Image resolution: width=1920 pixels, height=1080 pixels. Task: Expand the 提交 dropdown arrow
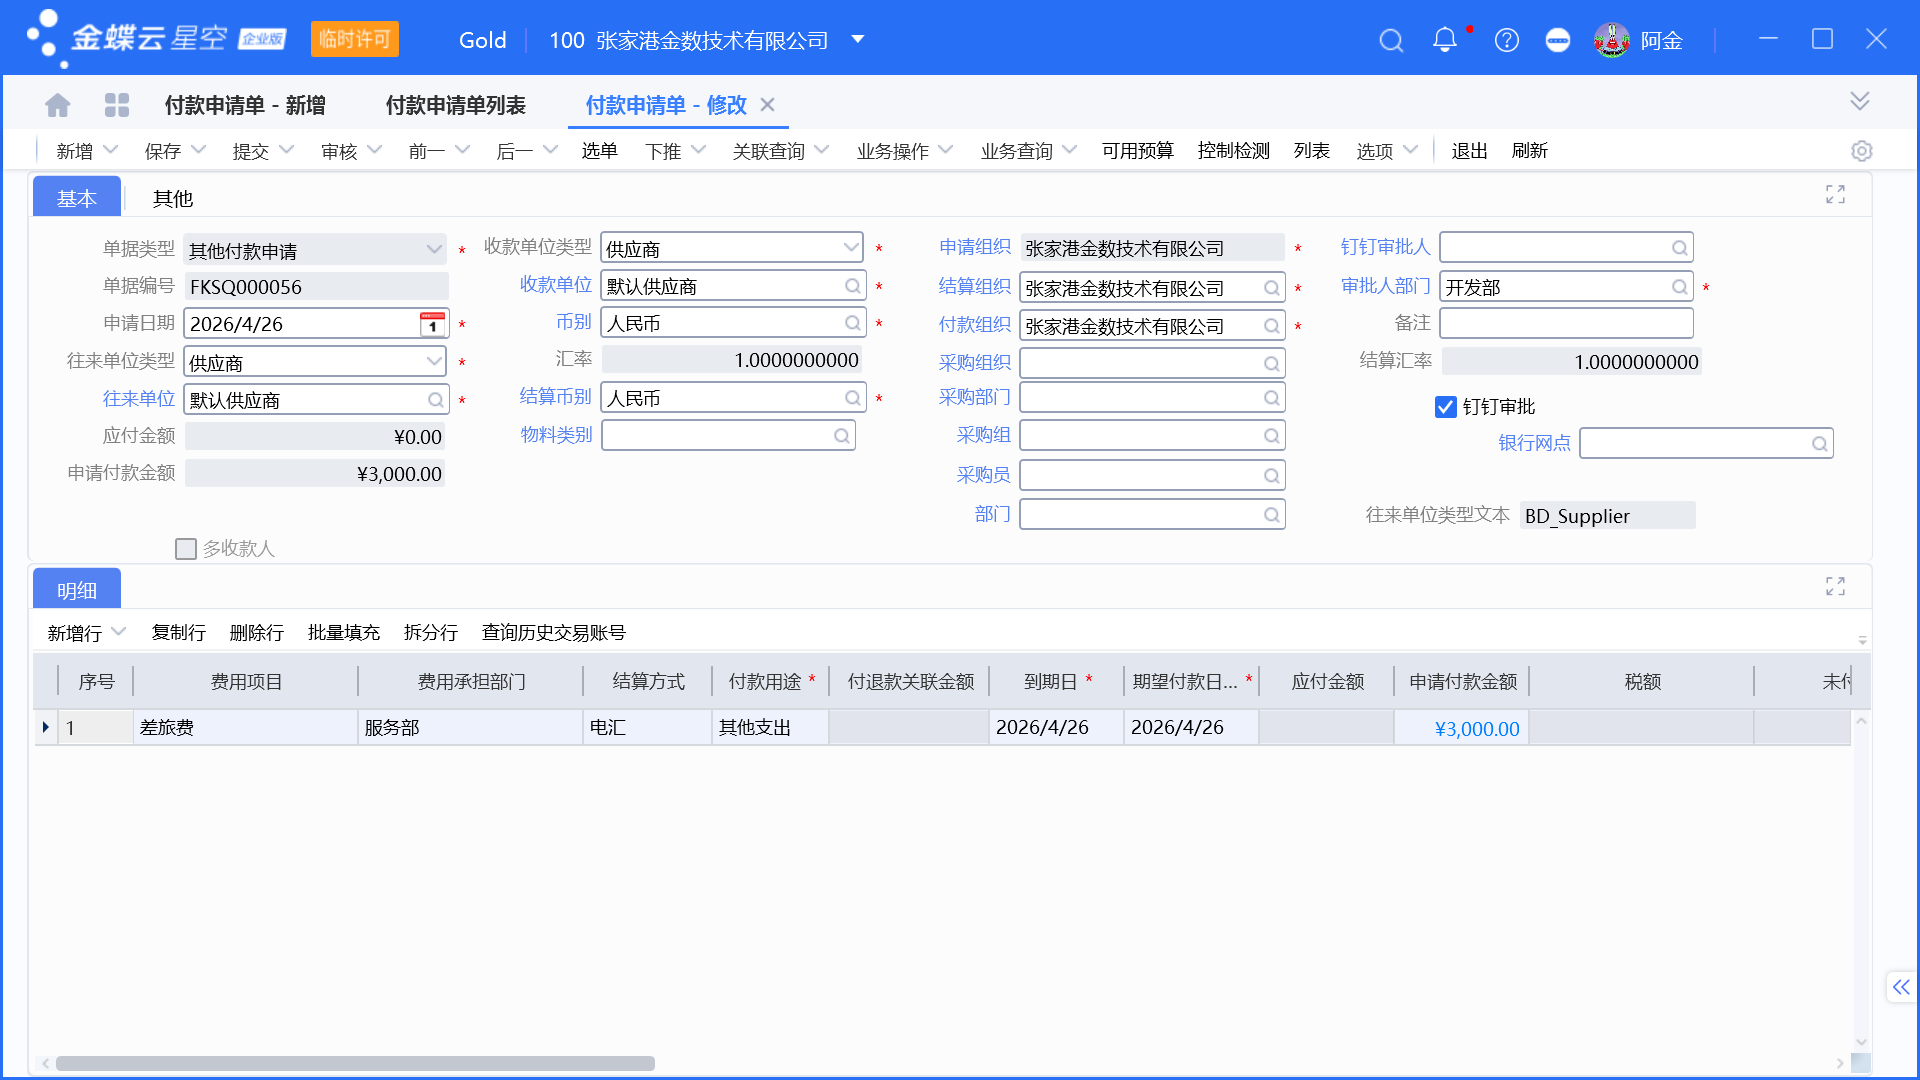click(287, 150)
